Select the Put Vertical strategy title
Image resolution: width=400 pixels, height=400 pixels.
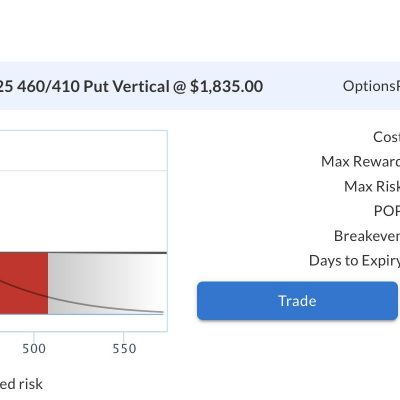131,87
